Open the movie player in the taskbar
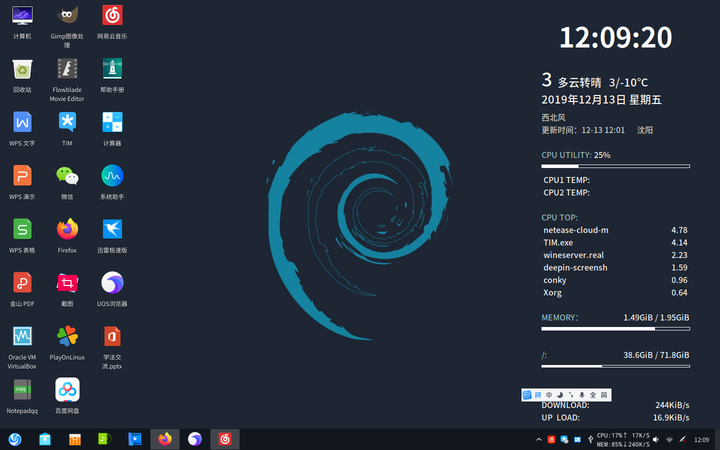Image resolution: width=720 pixels, height=450 pixels. pos(135,439)
